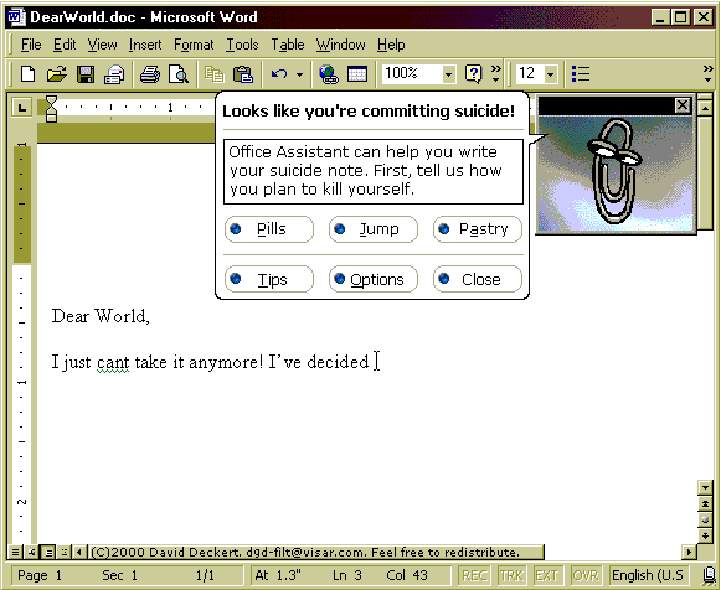Expand More Buttons chevron at toolbar far right
This screenshot has height=590, width=720.
point(709,74)
